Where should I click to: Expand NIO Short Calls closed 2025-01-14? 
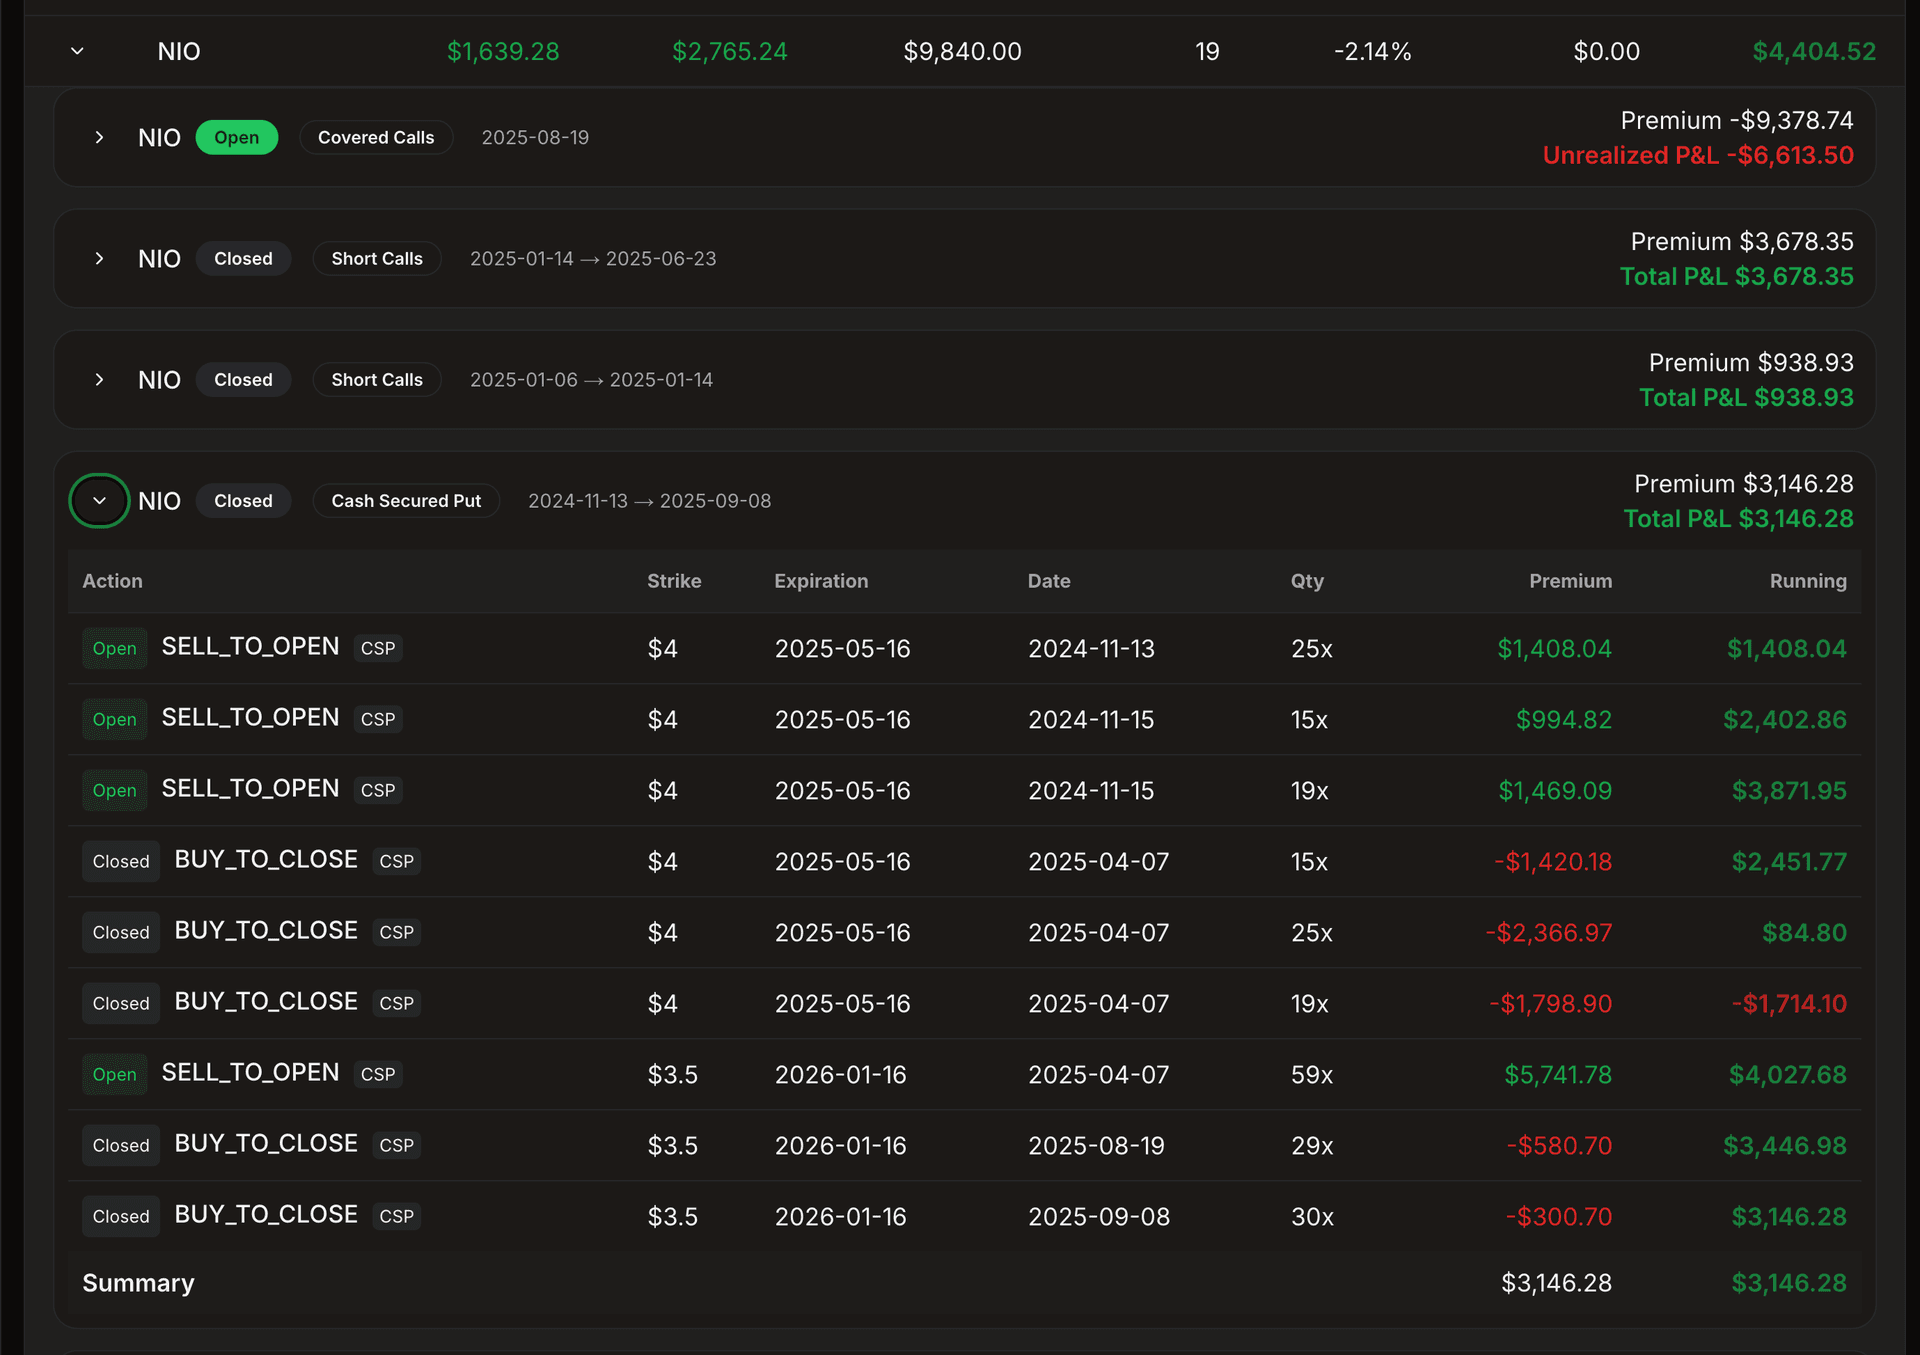pos(99,379)
